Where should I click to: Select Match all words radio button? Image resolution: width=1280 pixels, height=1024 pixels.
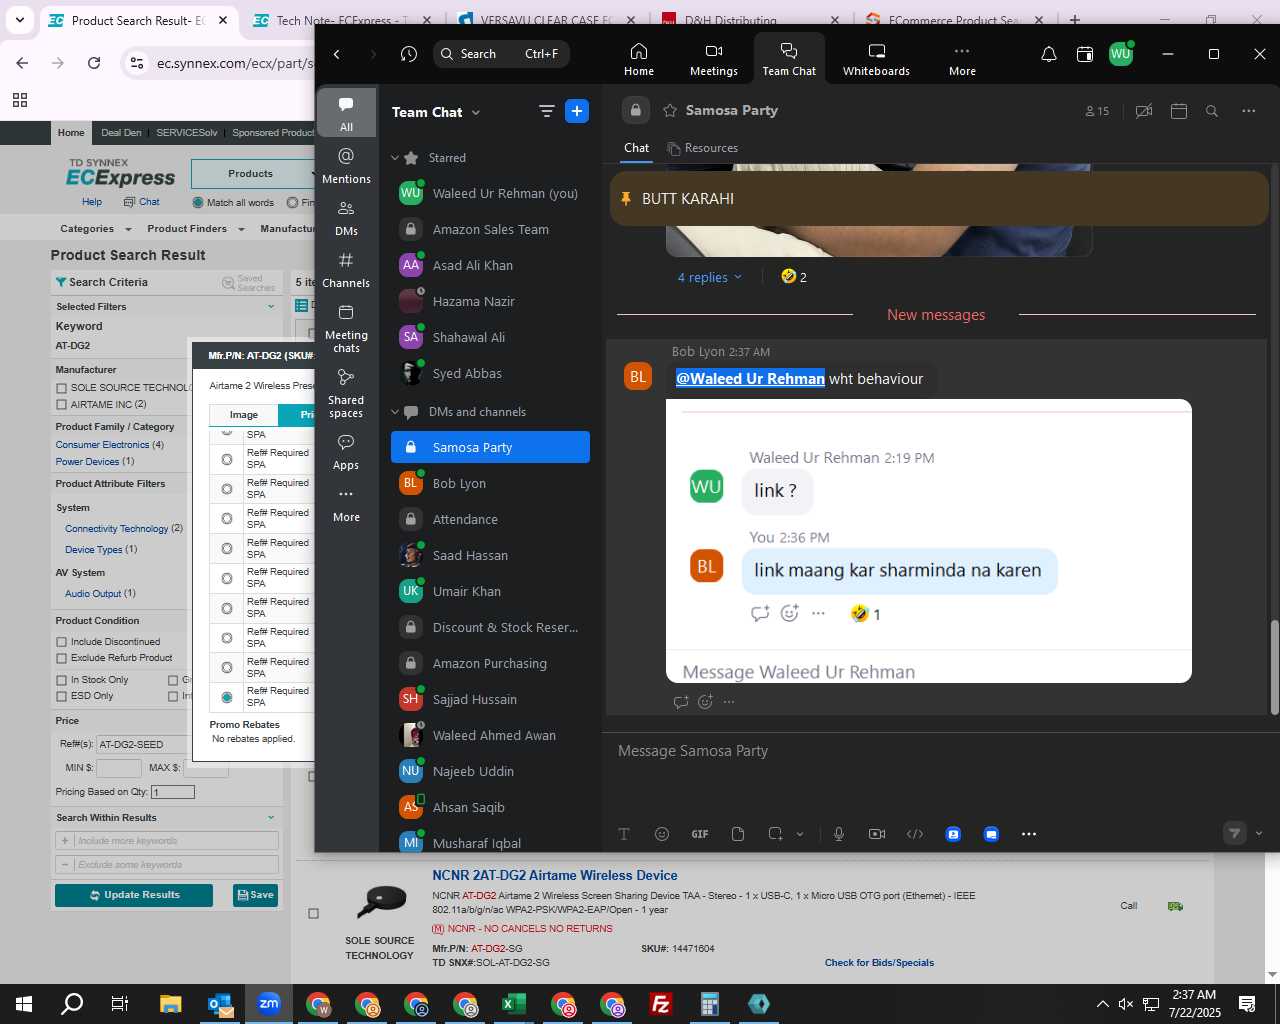pos(198,202)
